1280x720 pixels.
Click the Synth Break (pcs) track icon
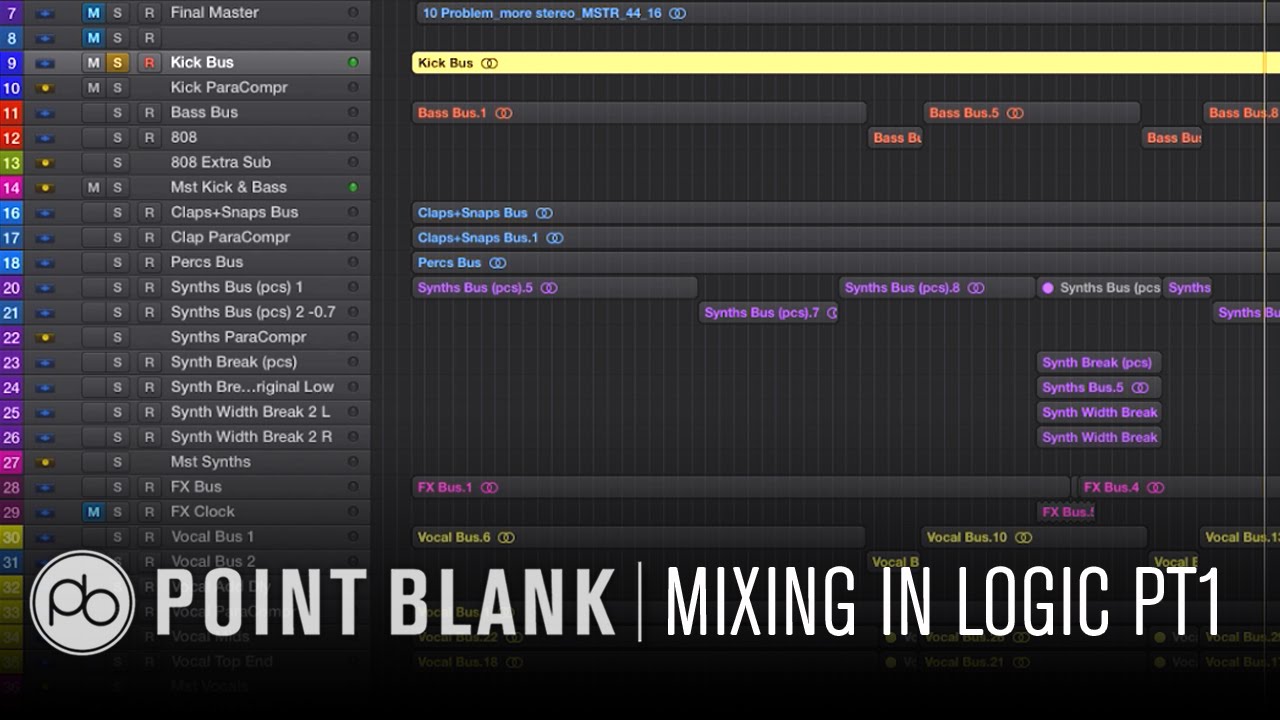pos(44,363)
